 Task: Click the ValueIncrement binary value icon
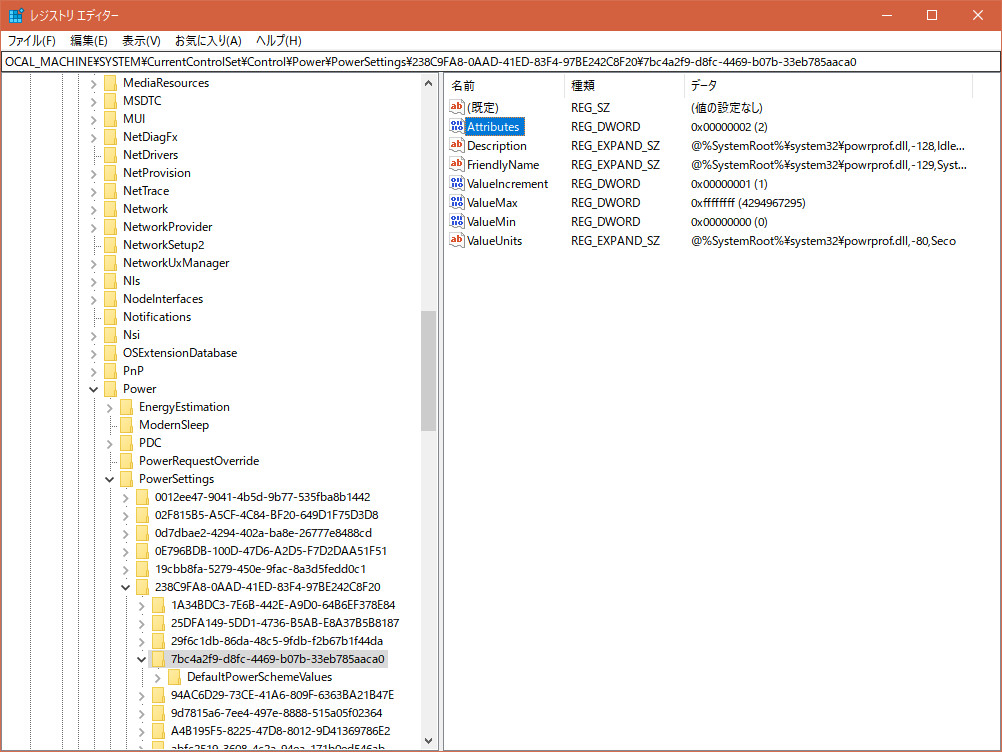pos(457,184)
